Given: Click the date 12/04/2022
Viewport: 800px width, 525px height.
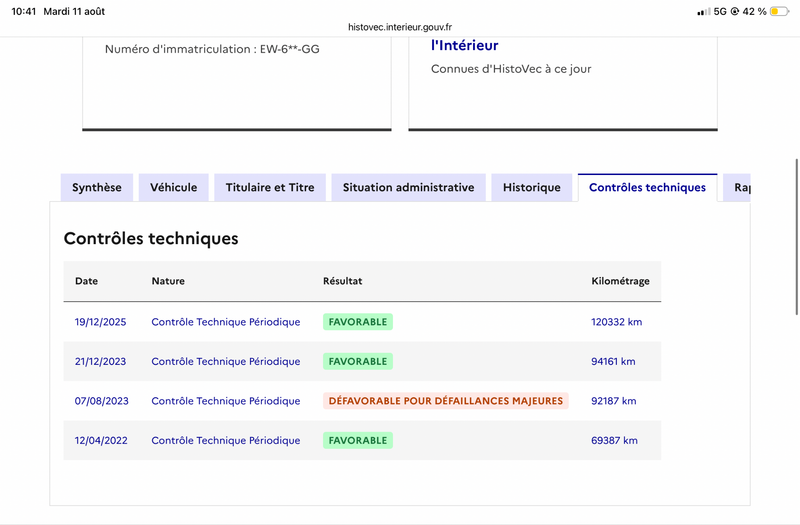Looking at the screenshot, I should point(101,440).
